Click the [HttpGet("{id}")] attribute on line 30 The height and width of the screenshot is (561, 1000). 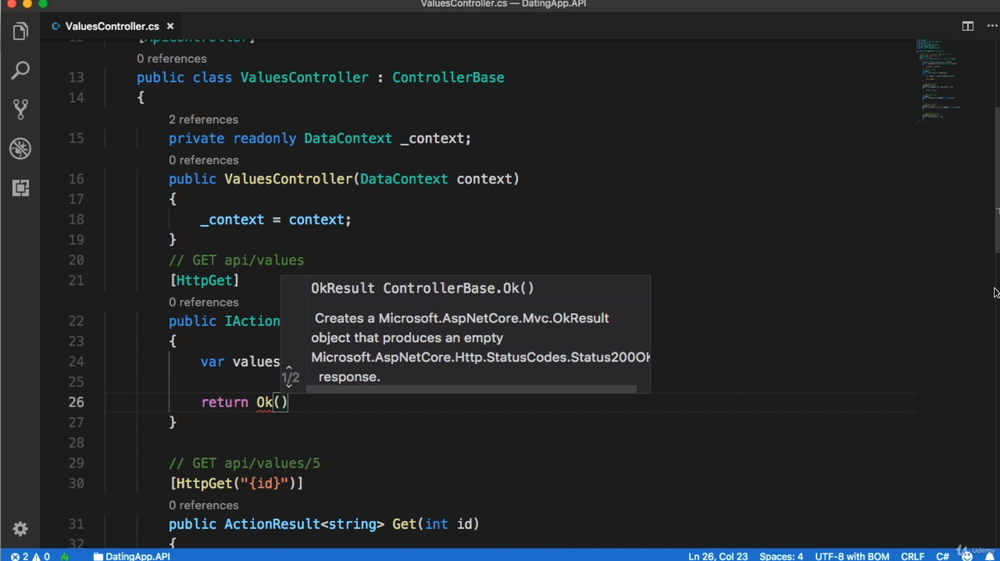tap(237, 483)
